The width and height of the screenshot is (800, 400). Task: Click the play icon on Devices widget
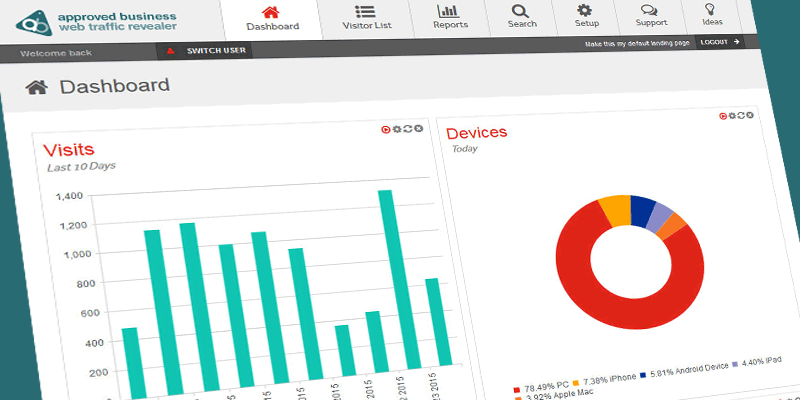[722, 116]
